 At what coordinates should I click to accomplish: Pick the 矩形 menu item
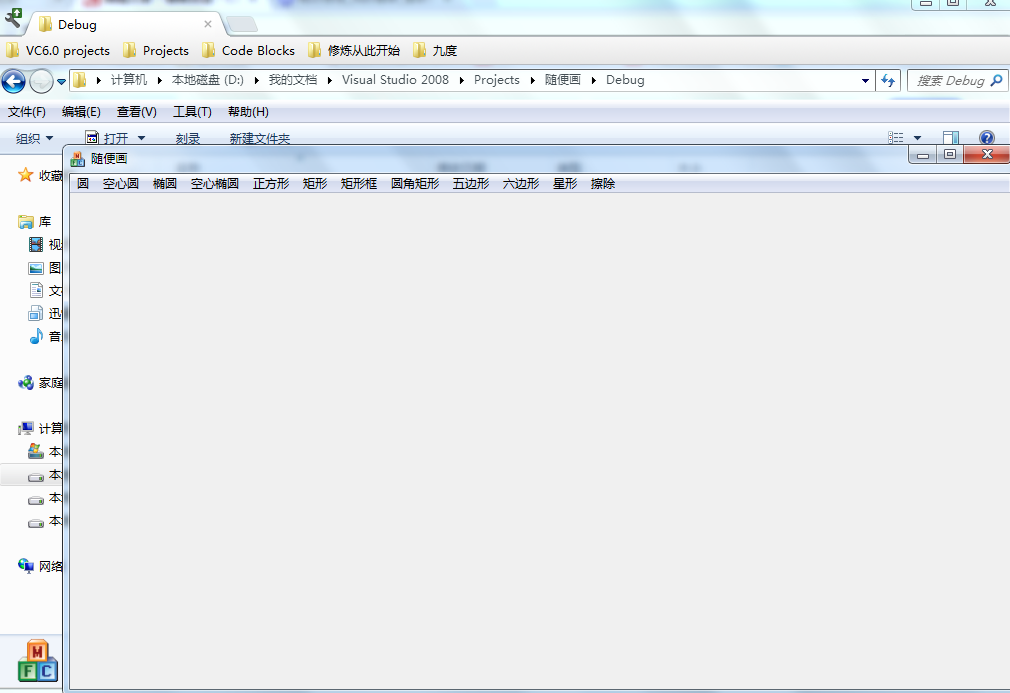click(x=315, y=184)
